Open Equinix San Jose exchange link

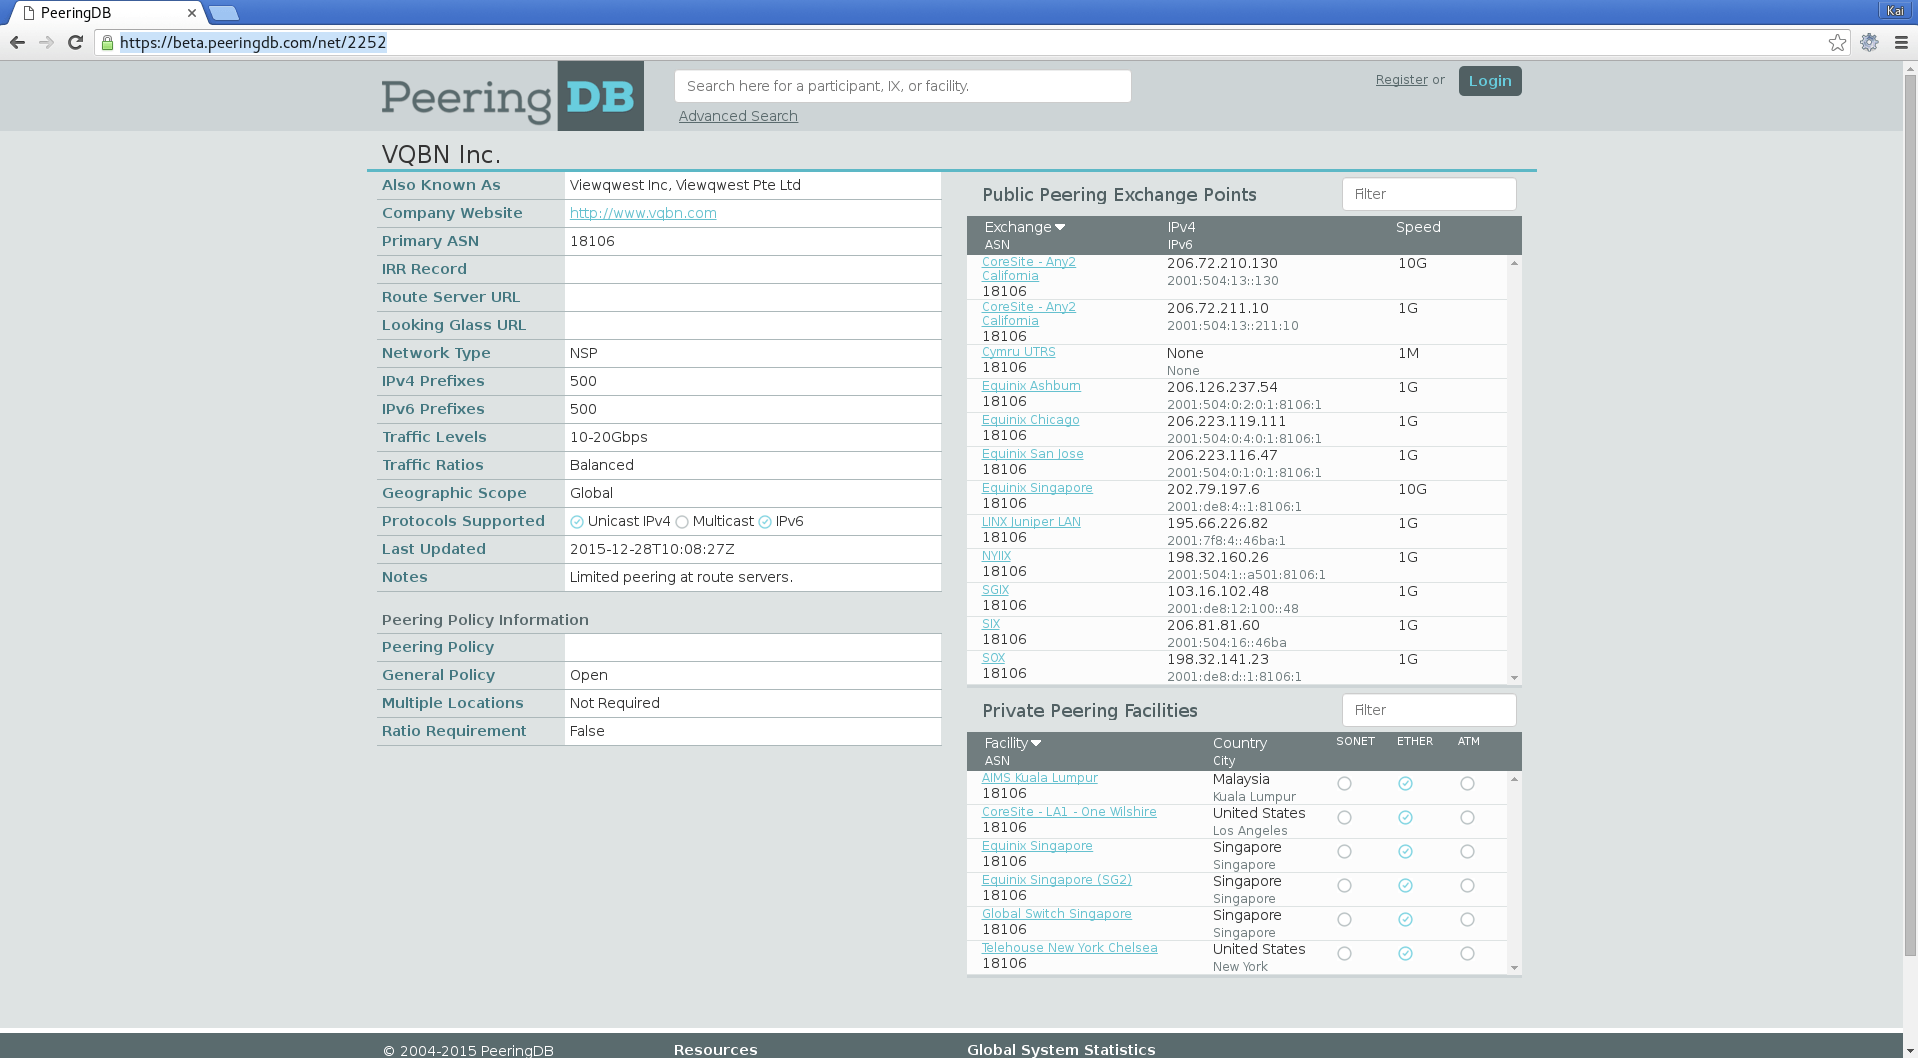[x=1032, y=454]
